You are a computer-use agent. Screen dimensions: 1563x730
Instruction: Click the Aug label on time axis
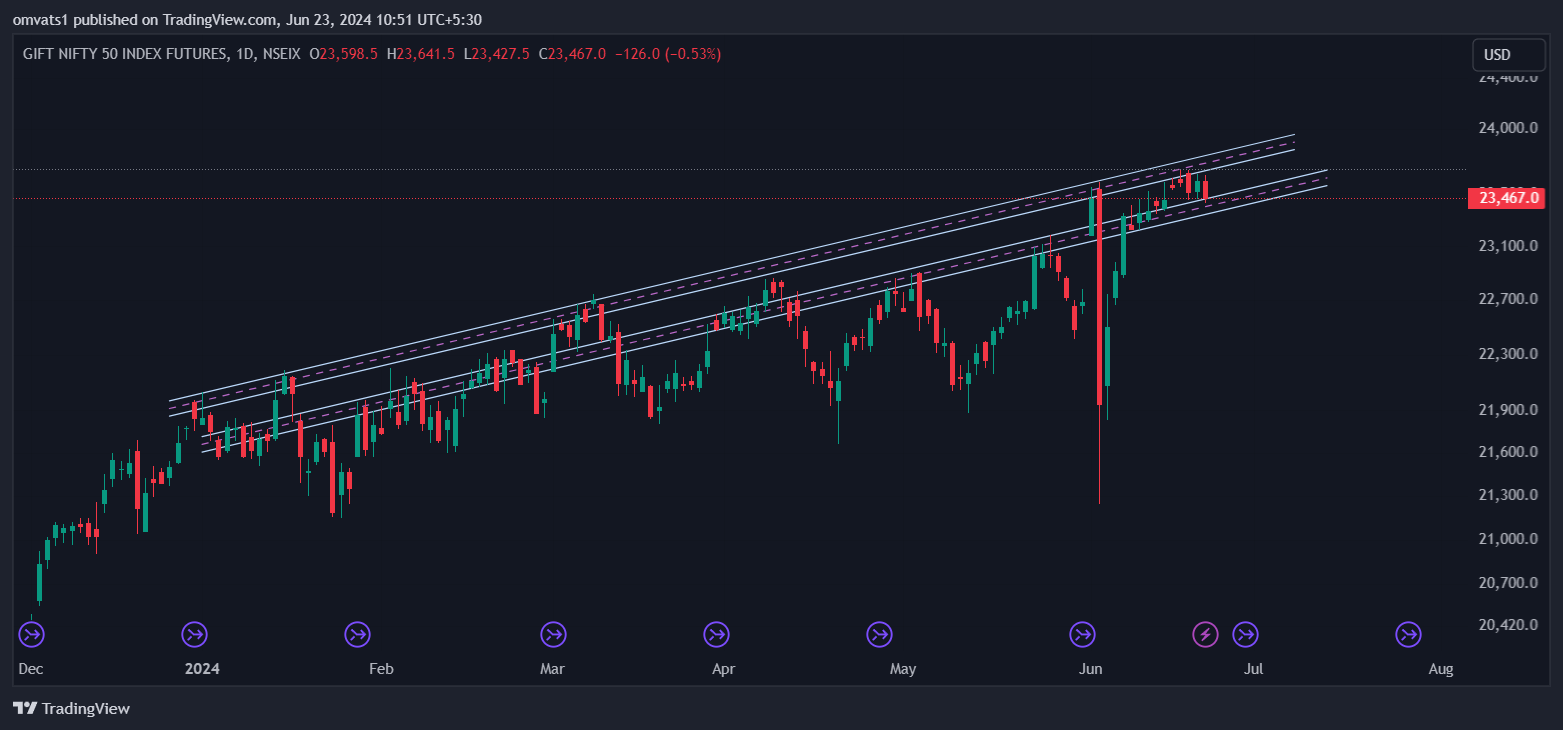pos(1441,668)
